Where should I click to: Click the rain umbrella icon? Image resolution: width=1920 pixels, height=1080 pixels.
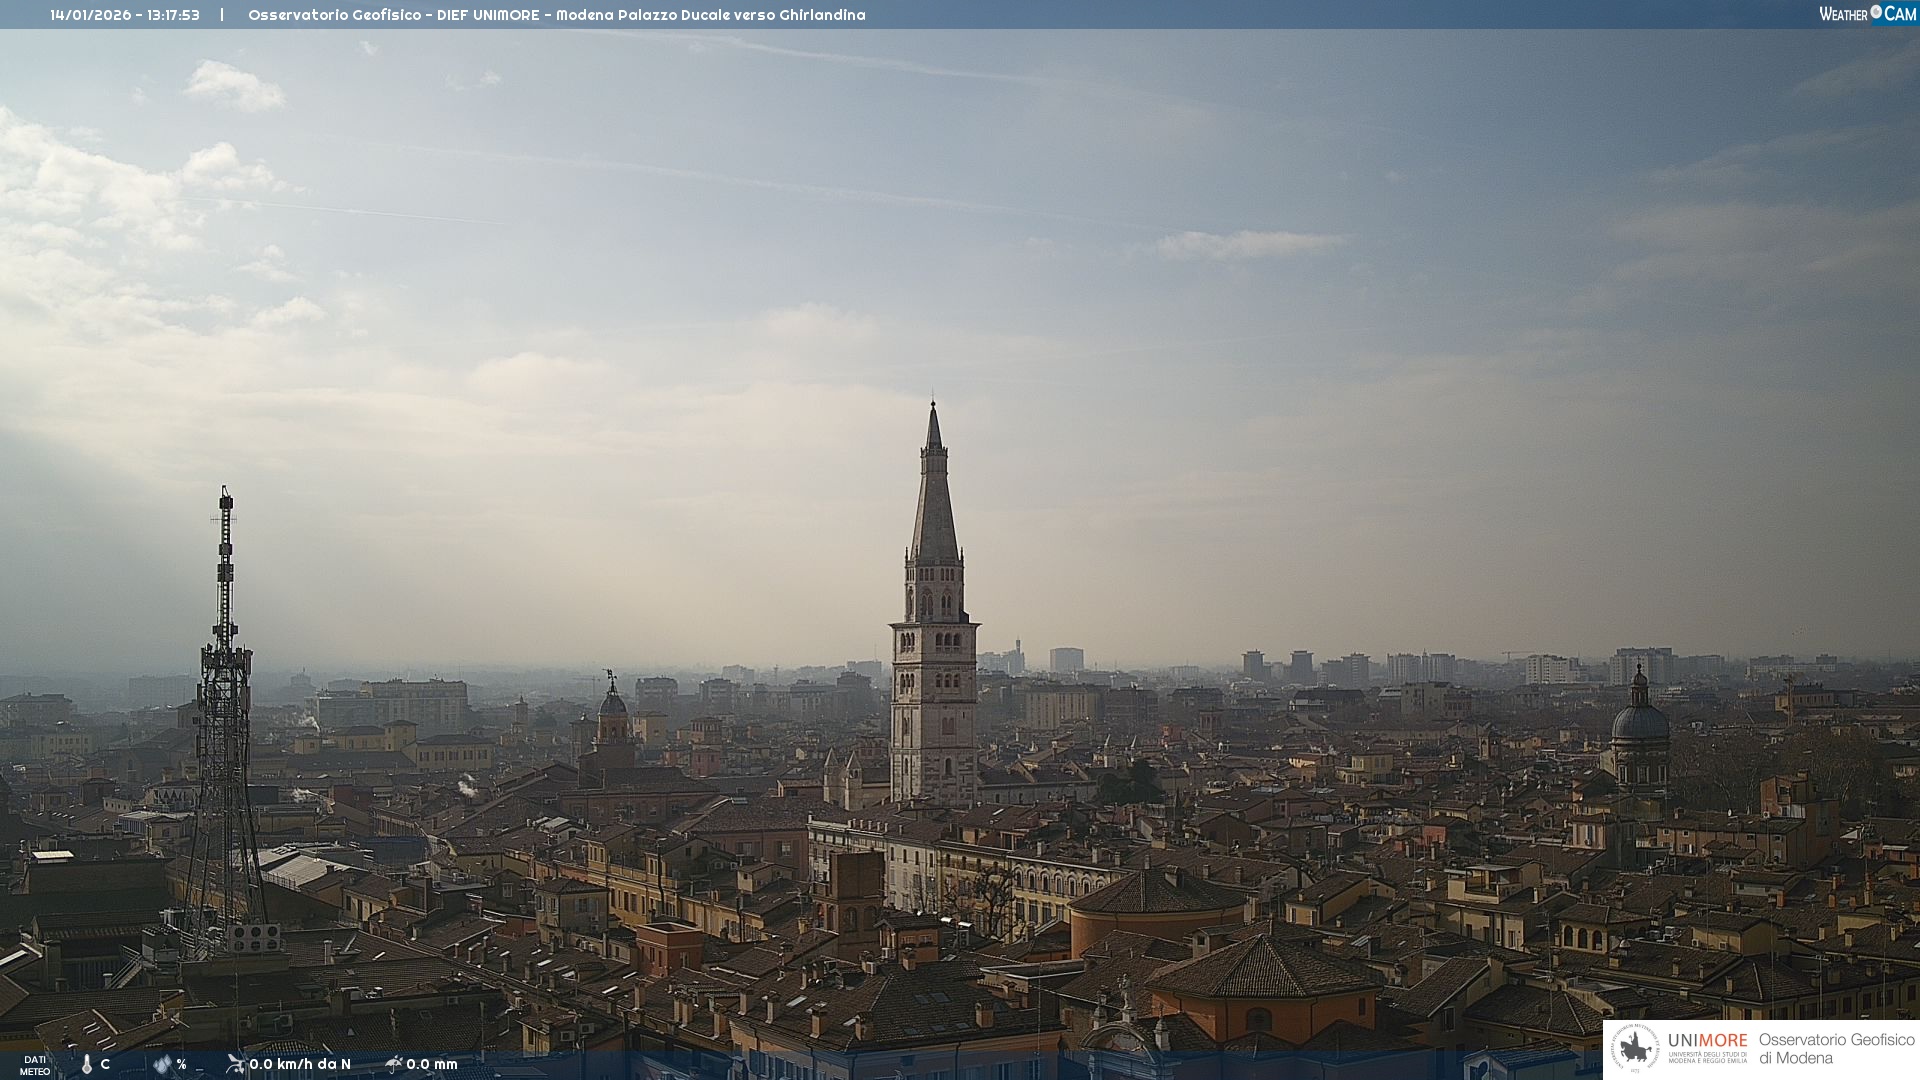pyautogui.click(x=393, y=1063)
